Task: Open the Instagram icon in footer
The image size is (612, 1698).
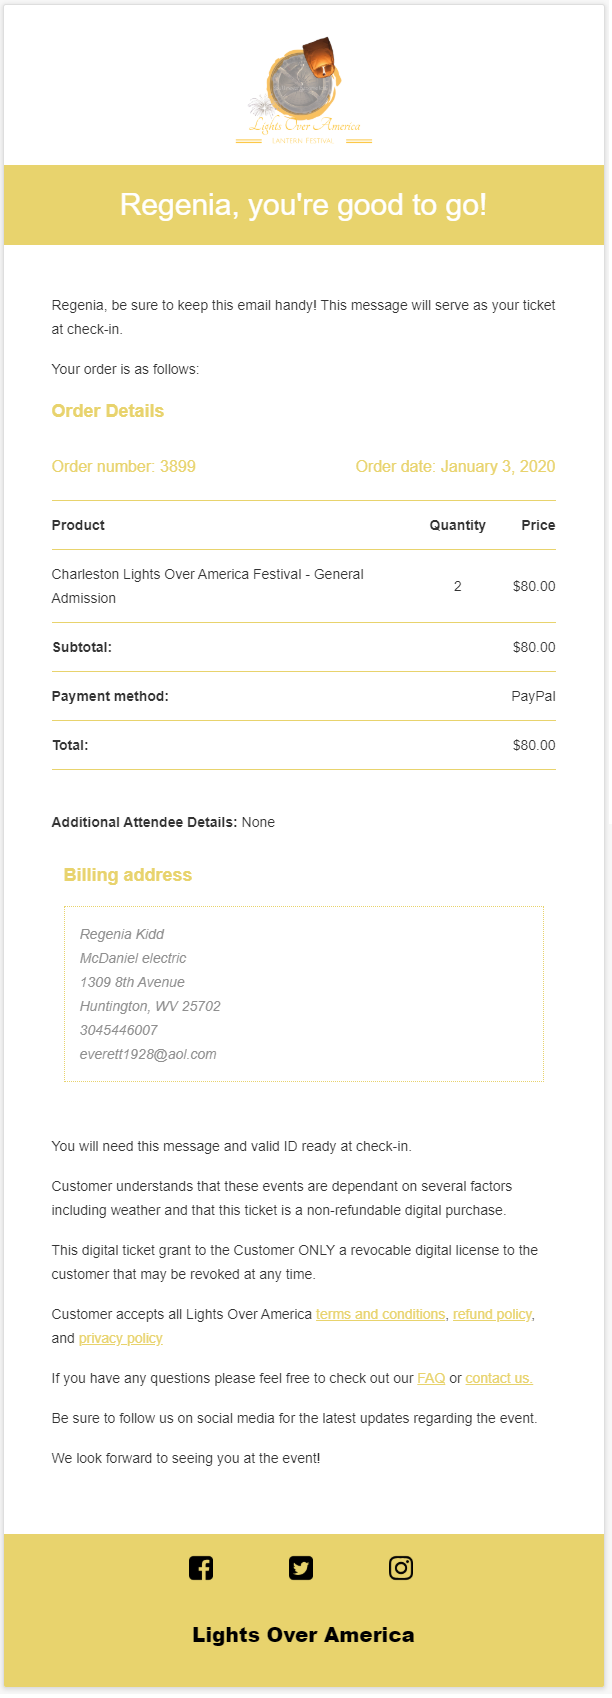Action: pos(401,1568)
